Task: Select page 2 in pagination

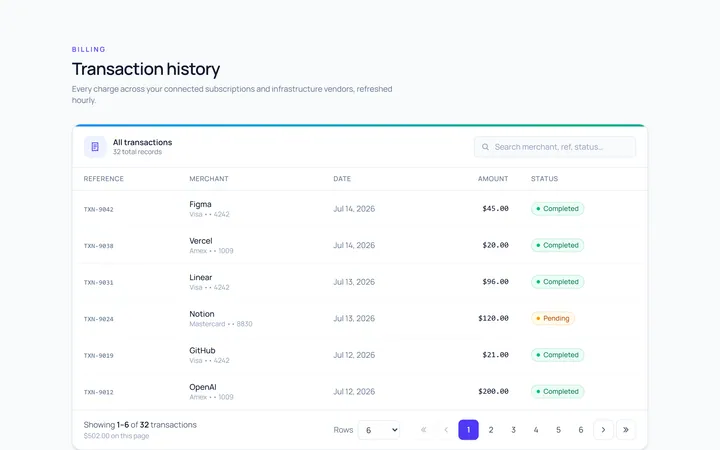Action: 491,430
